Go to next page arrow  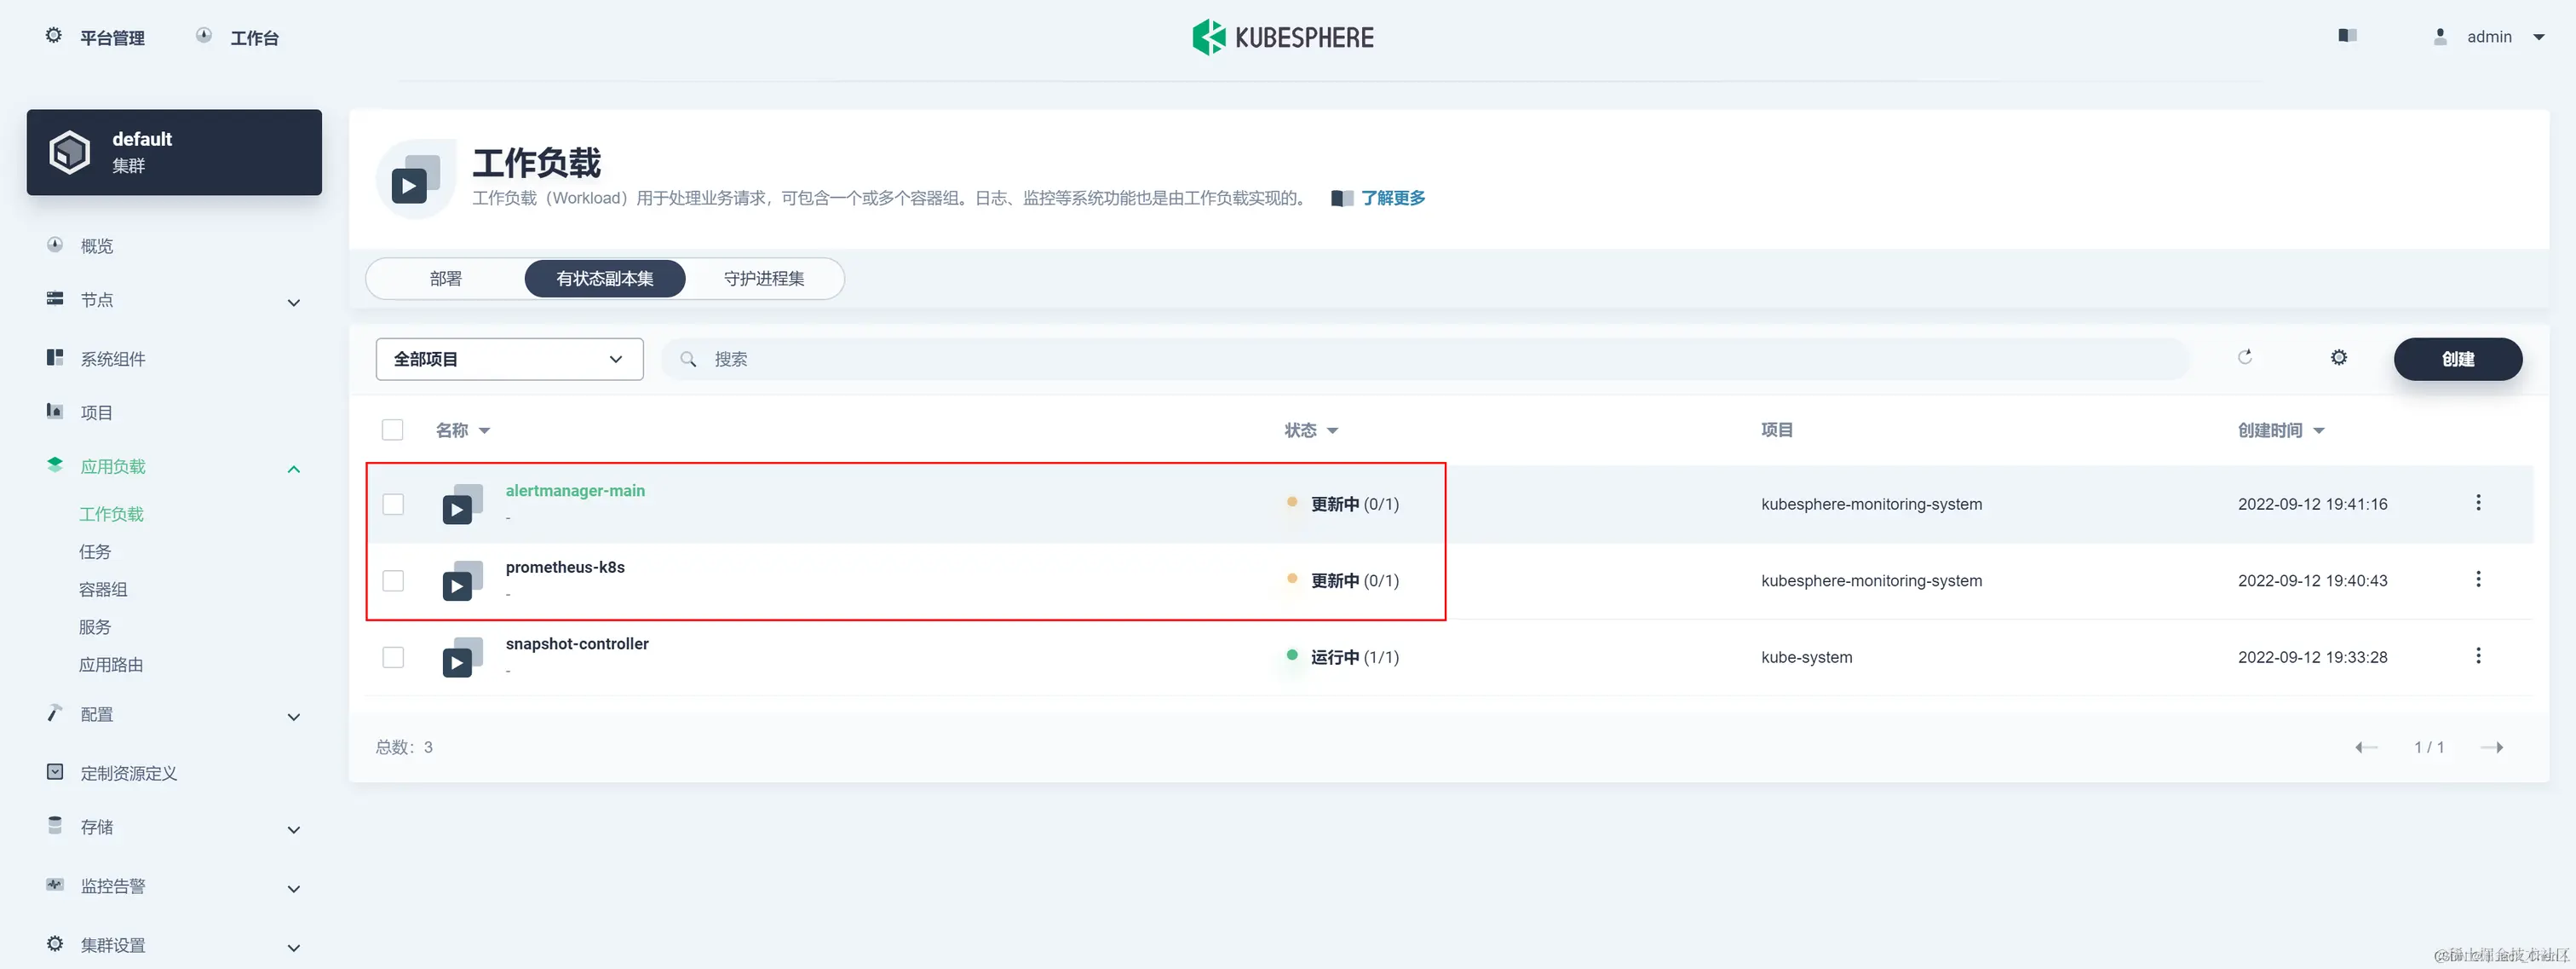pyautogui.click(x=2491, y=747)
